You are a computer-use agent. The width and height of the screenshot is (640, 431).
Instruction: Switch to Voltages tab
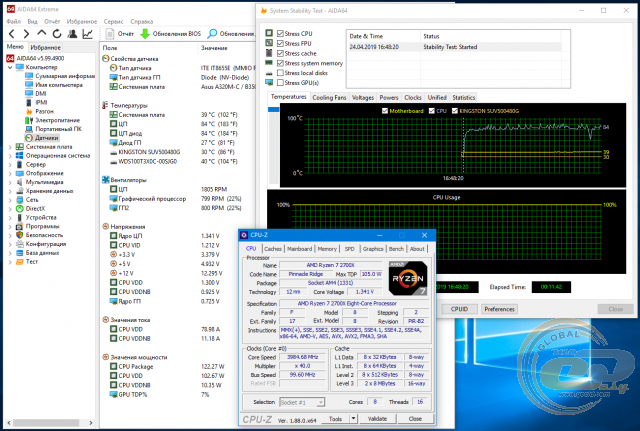[x=362, y=98]
